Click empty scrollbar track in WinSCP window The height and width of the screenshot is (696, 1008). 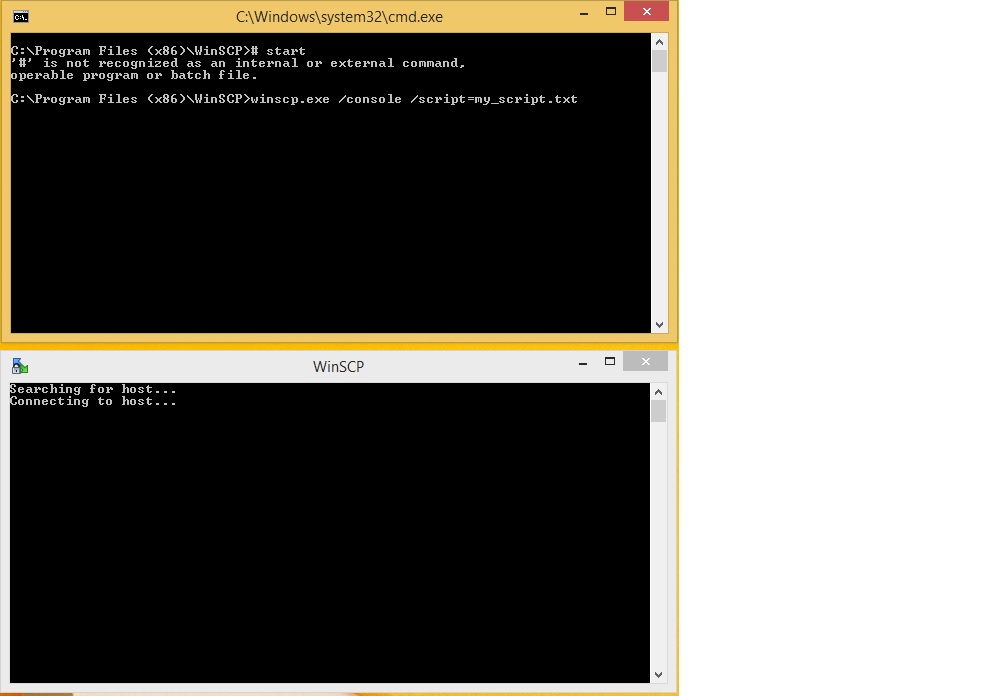point(658,550)
